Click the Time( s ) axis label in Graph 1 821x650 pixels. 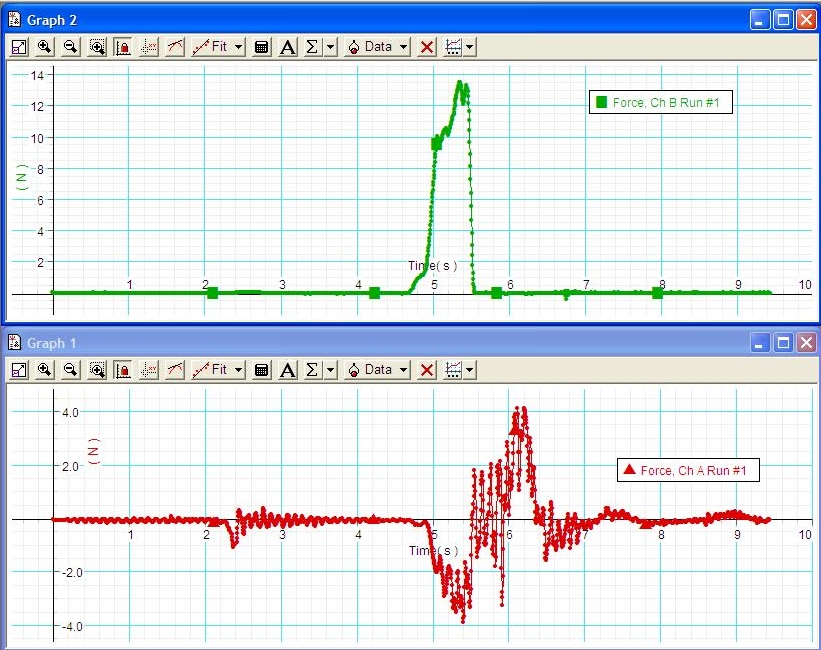434,550
